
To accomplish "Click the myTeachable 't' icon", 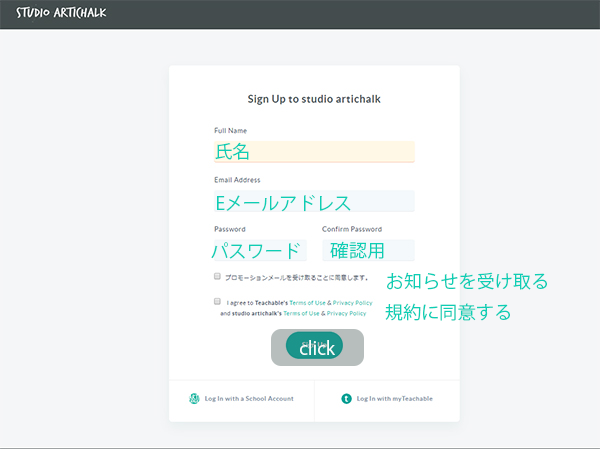I will tap(346, 399).
